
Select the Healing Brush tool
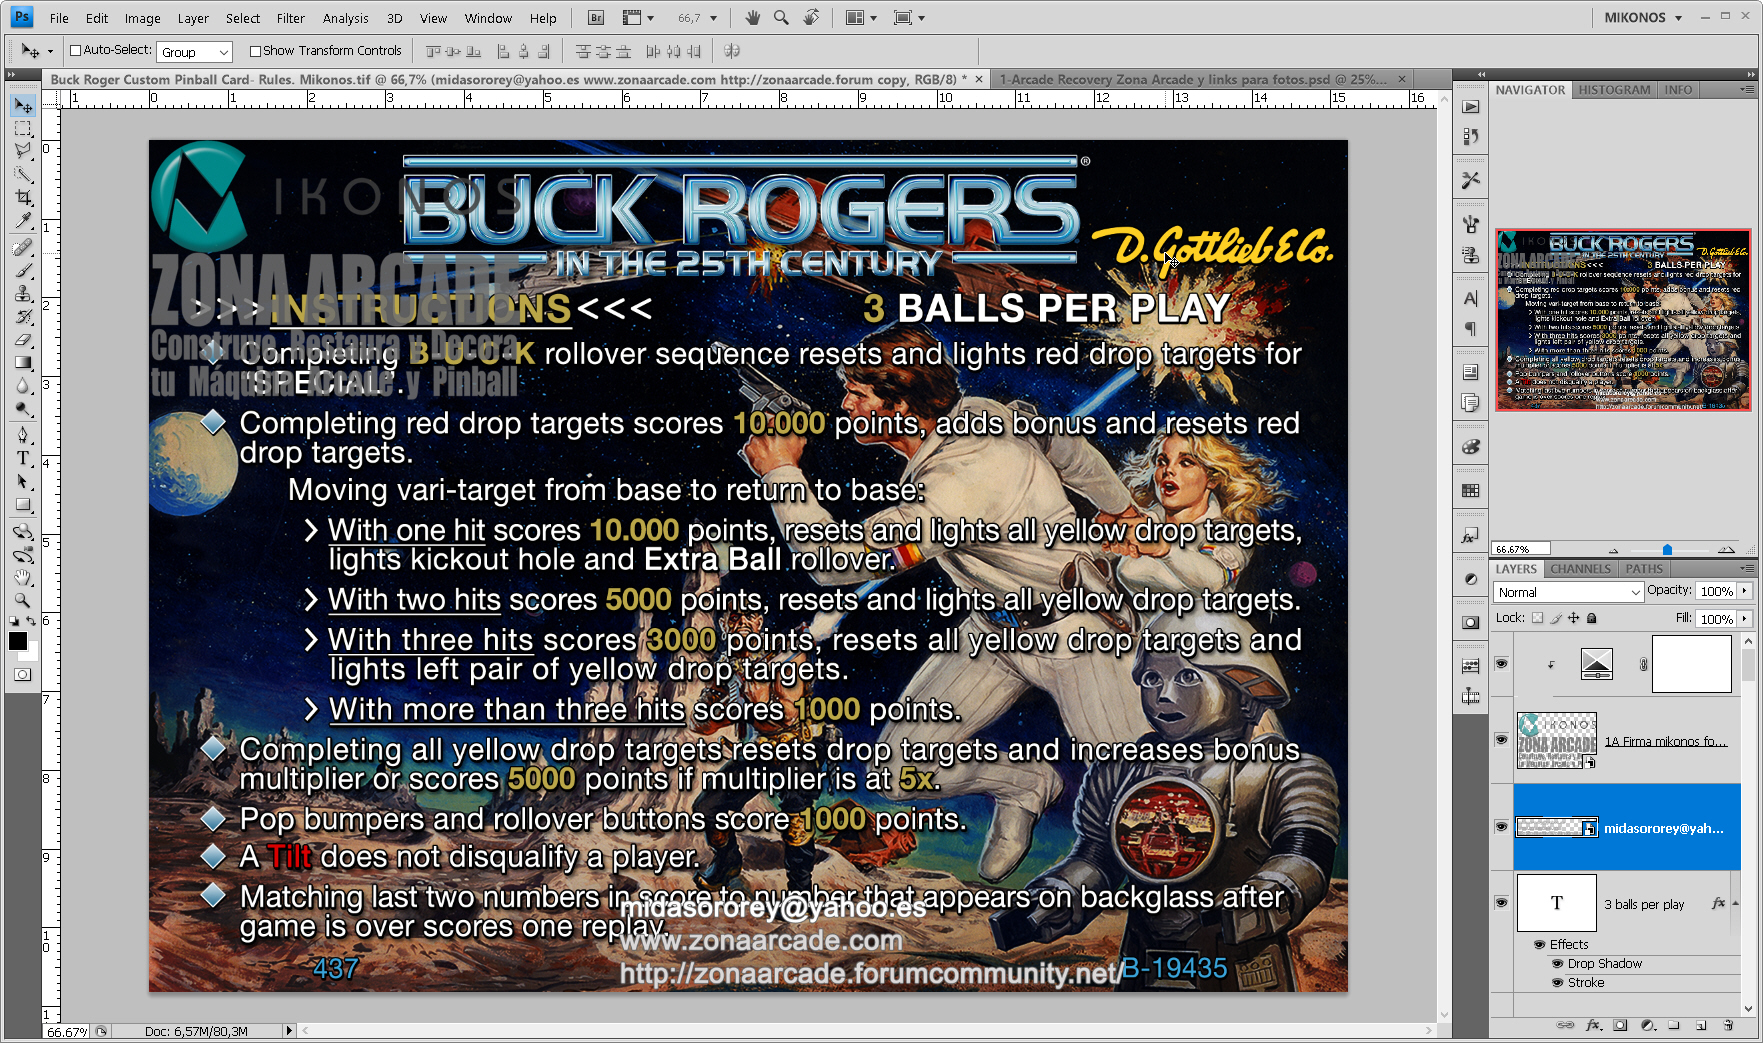pos(23,247)
